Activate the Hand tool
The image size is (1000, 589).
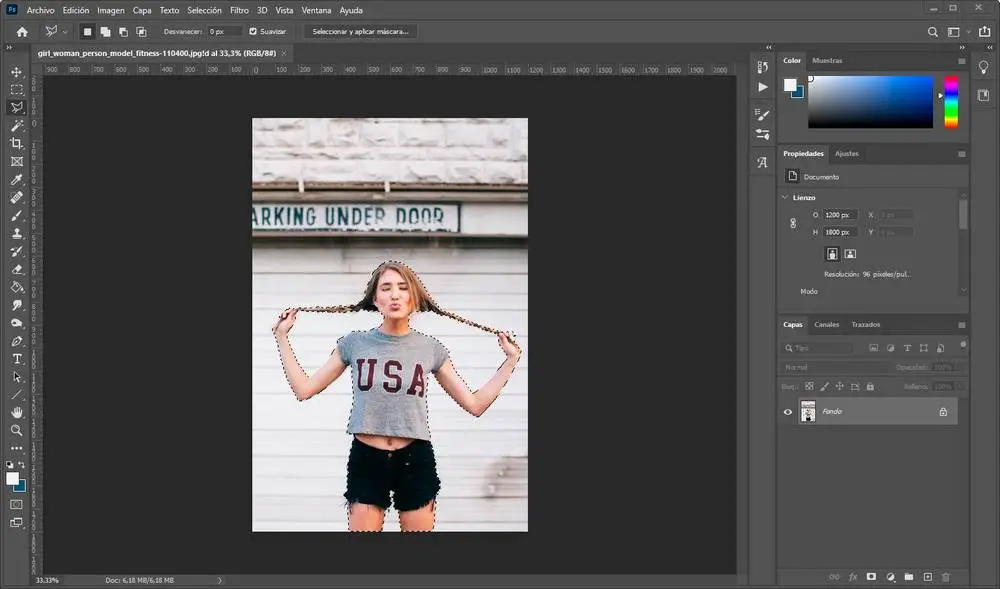tap(16, 412)
